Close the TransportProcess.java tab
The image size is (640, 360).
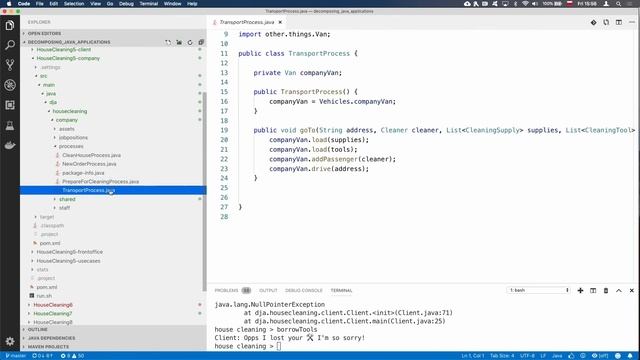coord(280,22)
